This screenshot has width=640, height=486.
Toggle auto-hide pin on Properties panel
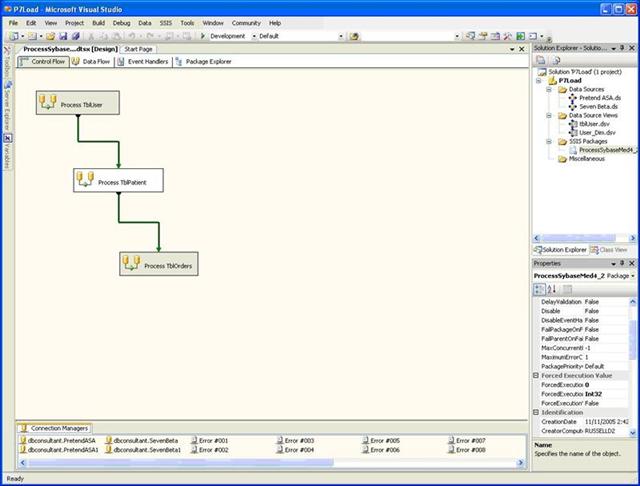622,263
